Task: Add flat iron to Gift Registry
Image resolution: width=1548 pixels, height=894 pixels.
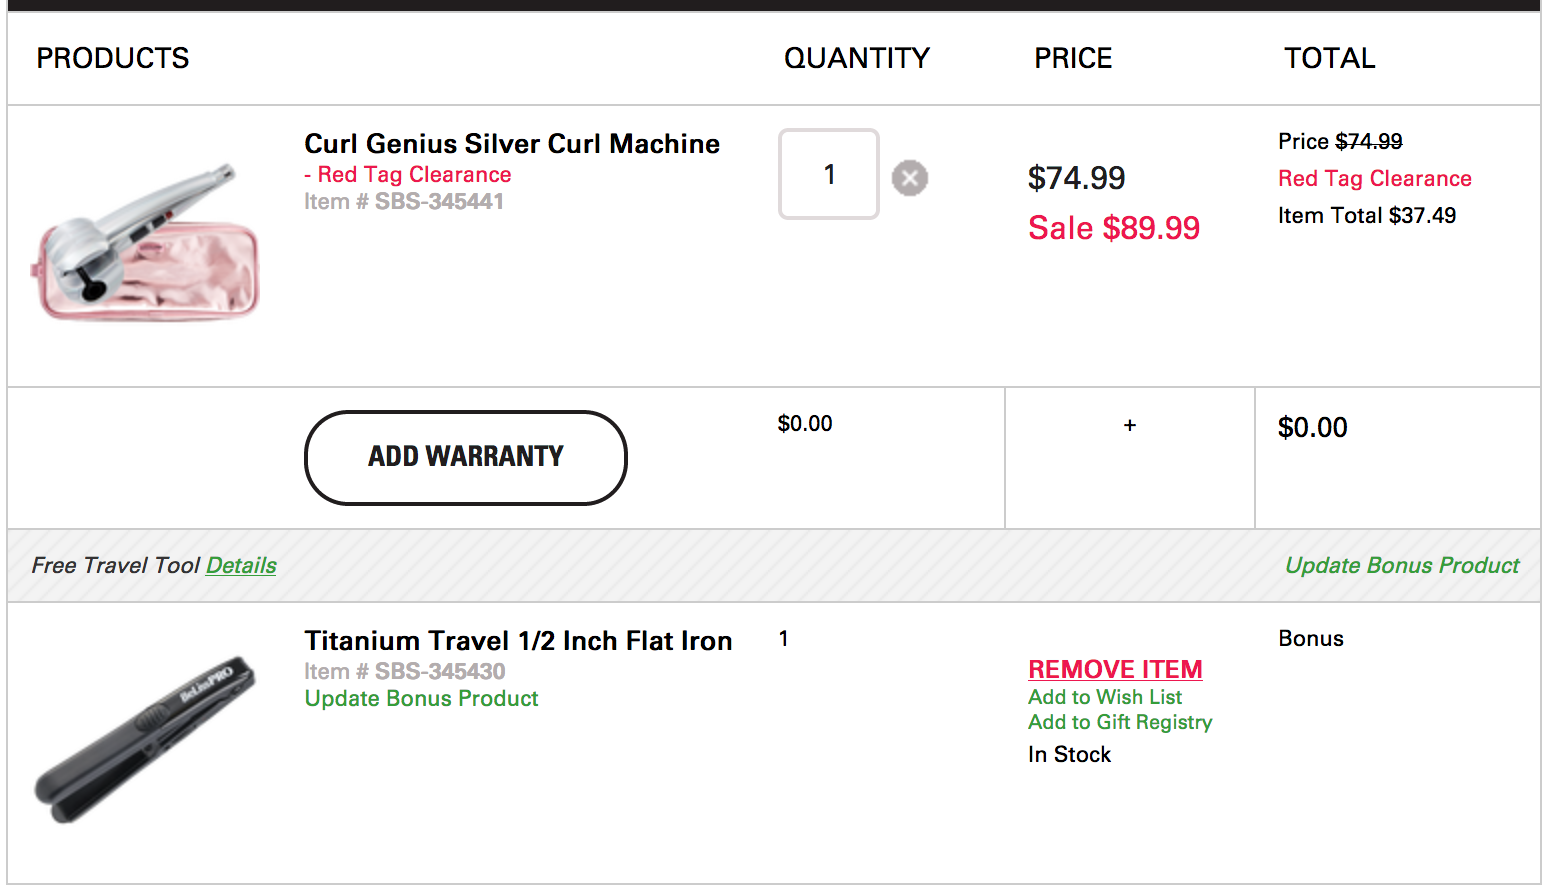Action: coord(1120,722)
